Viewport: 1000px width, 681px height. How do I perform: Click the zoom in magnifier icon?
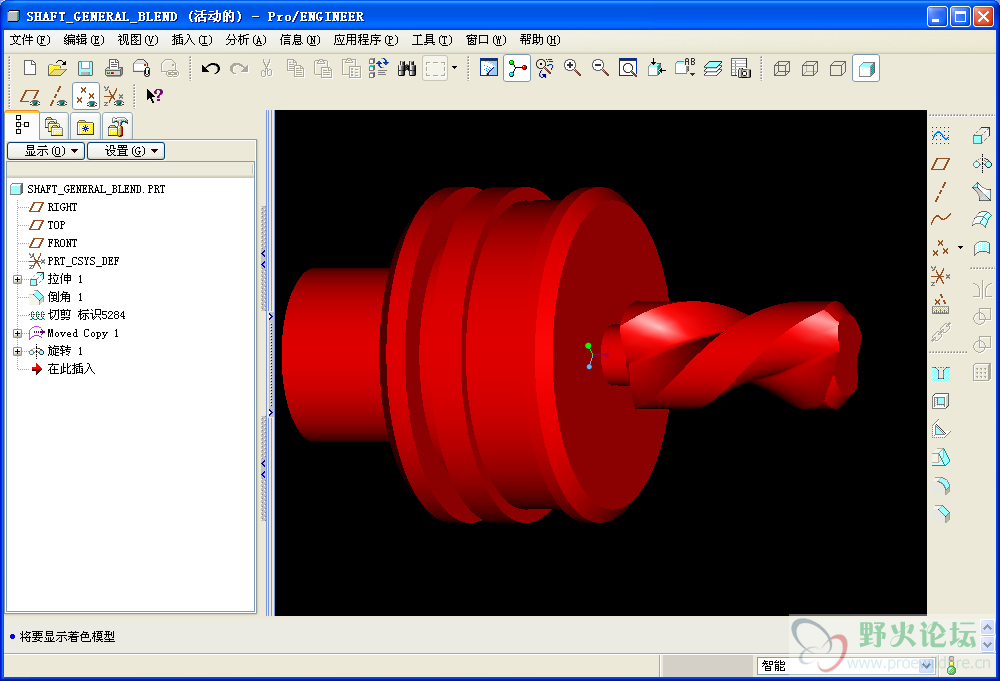(x=572, y=68)
